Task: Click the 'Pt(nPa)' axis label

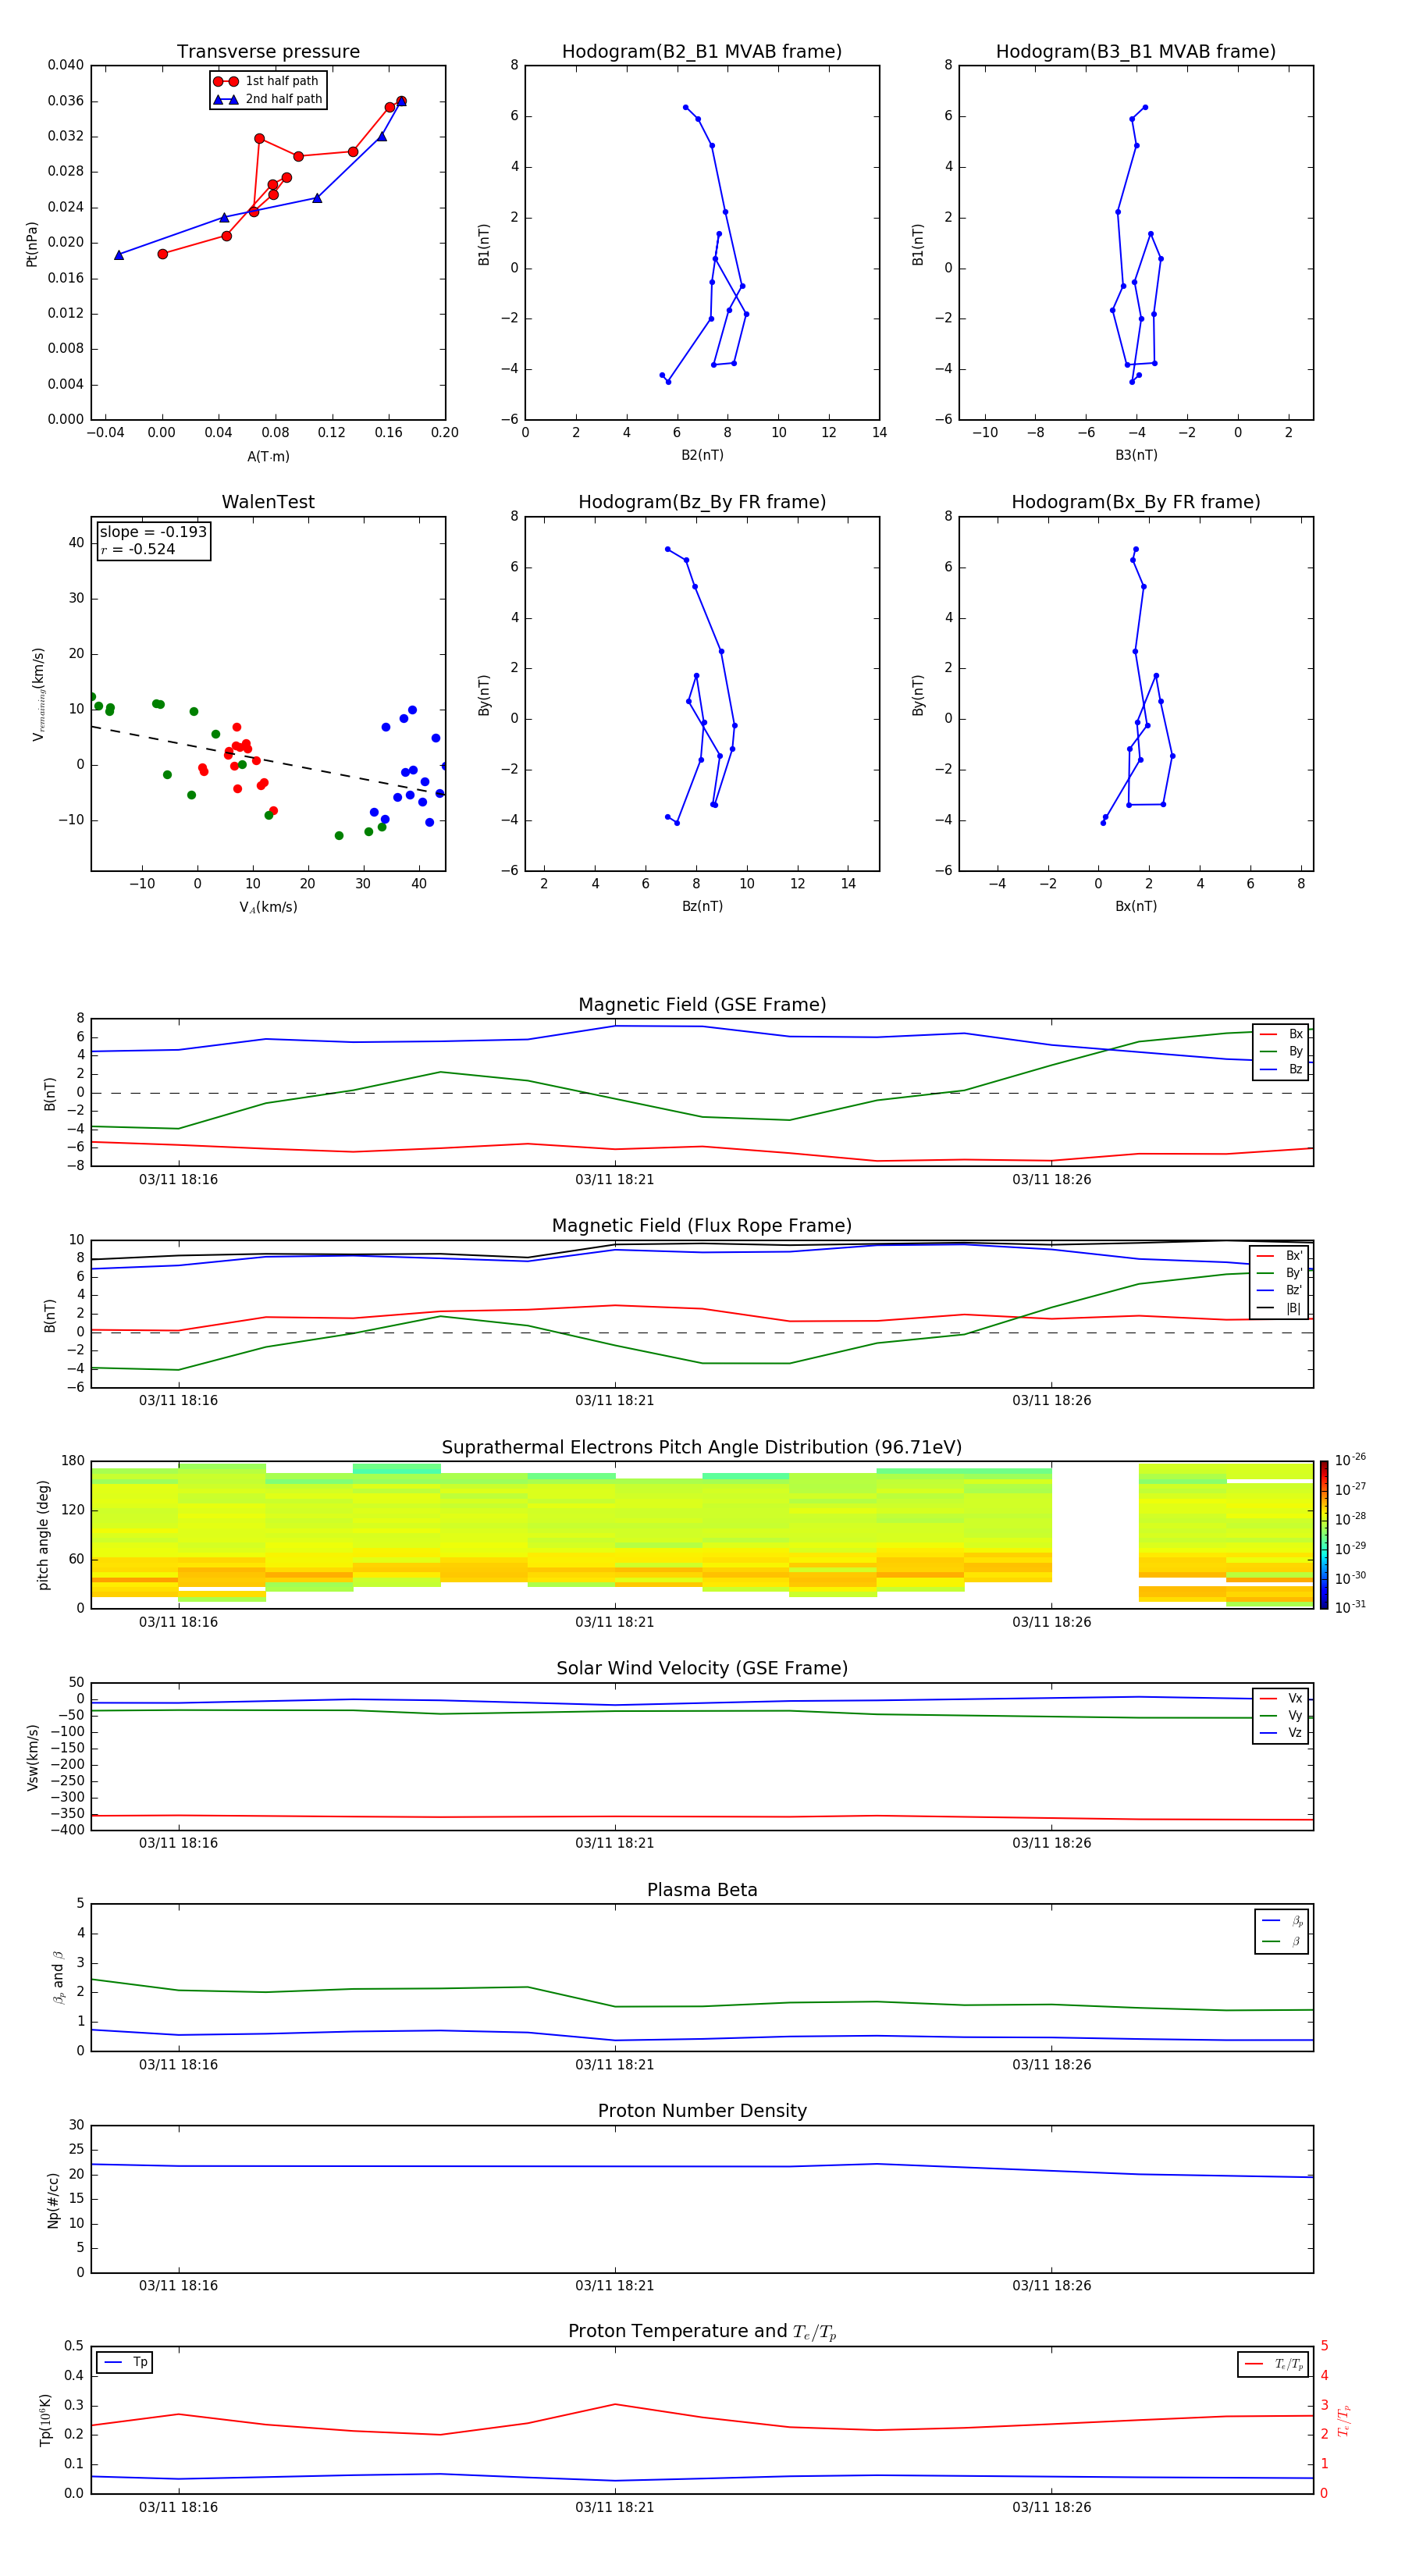Action: [x=31, y=244]
